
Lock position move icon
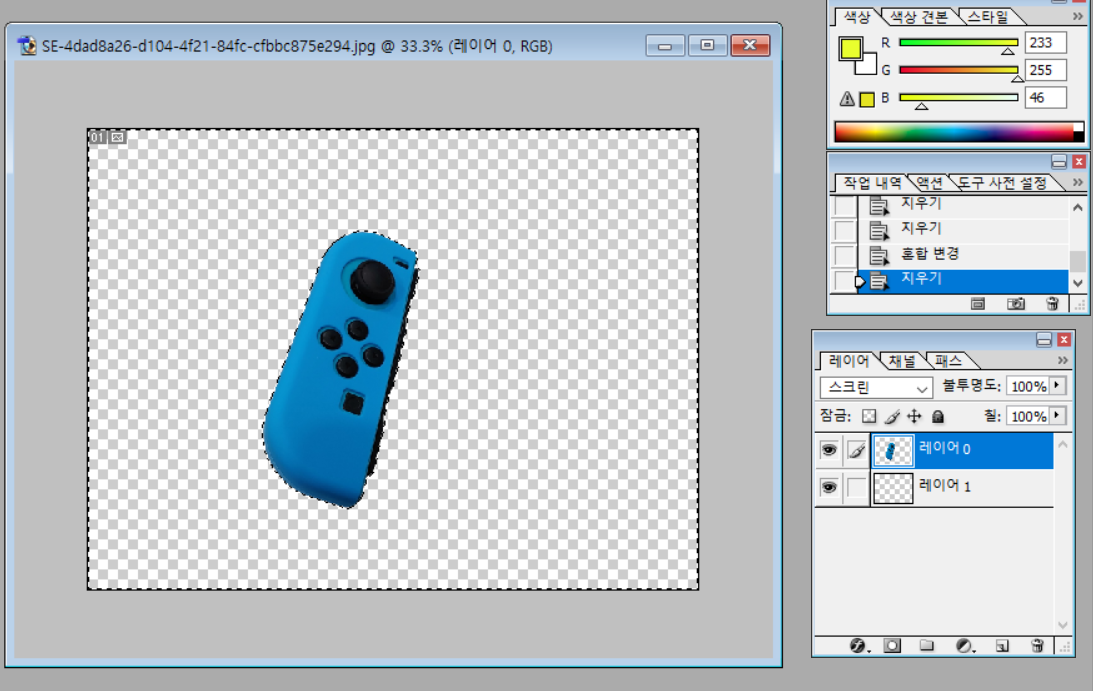pos(914,416)
